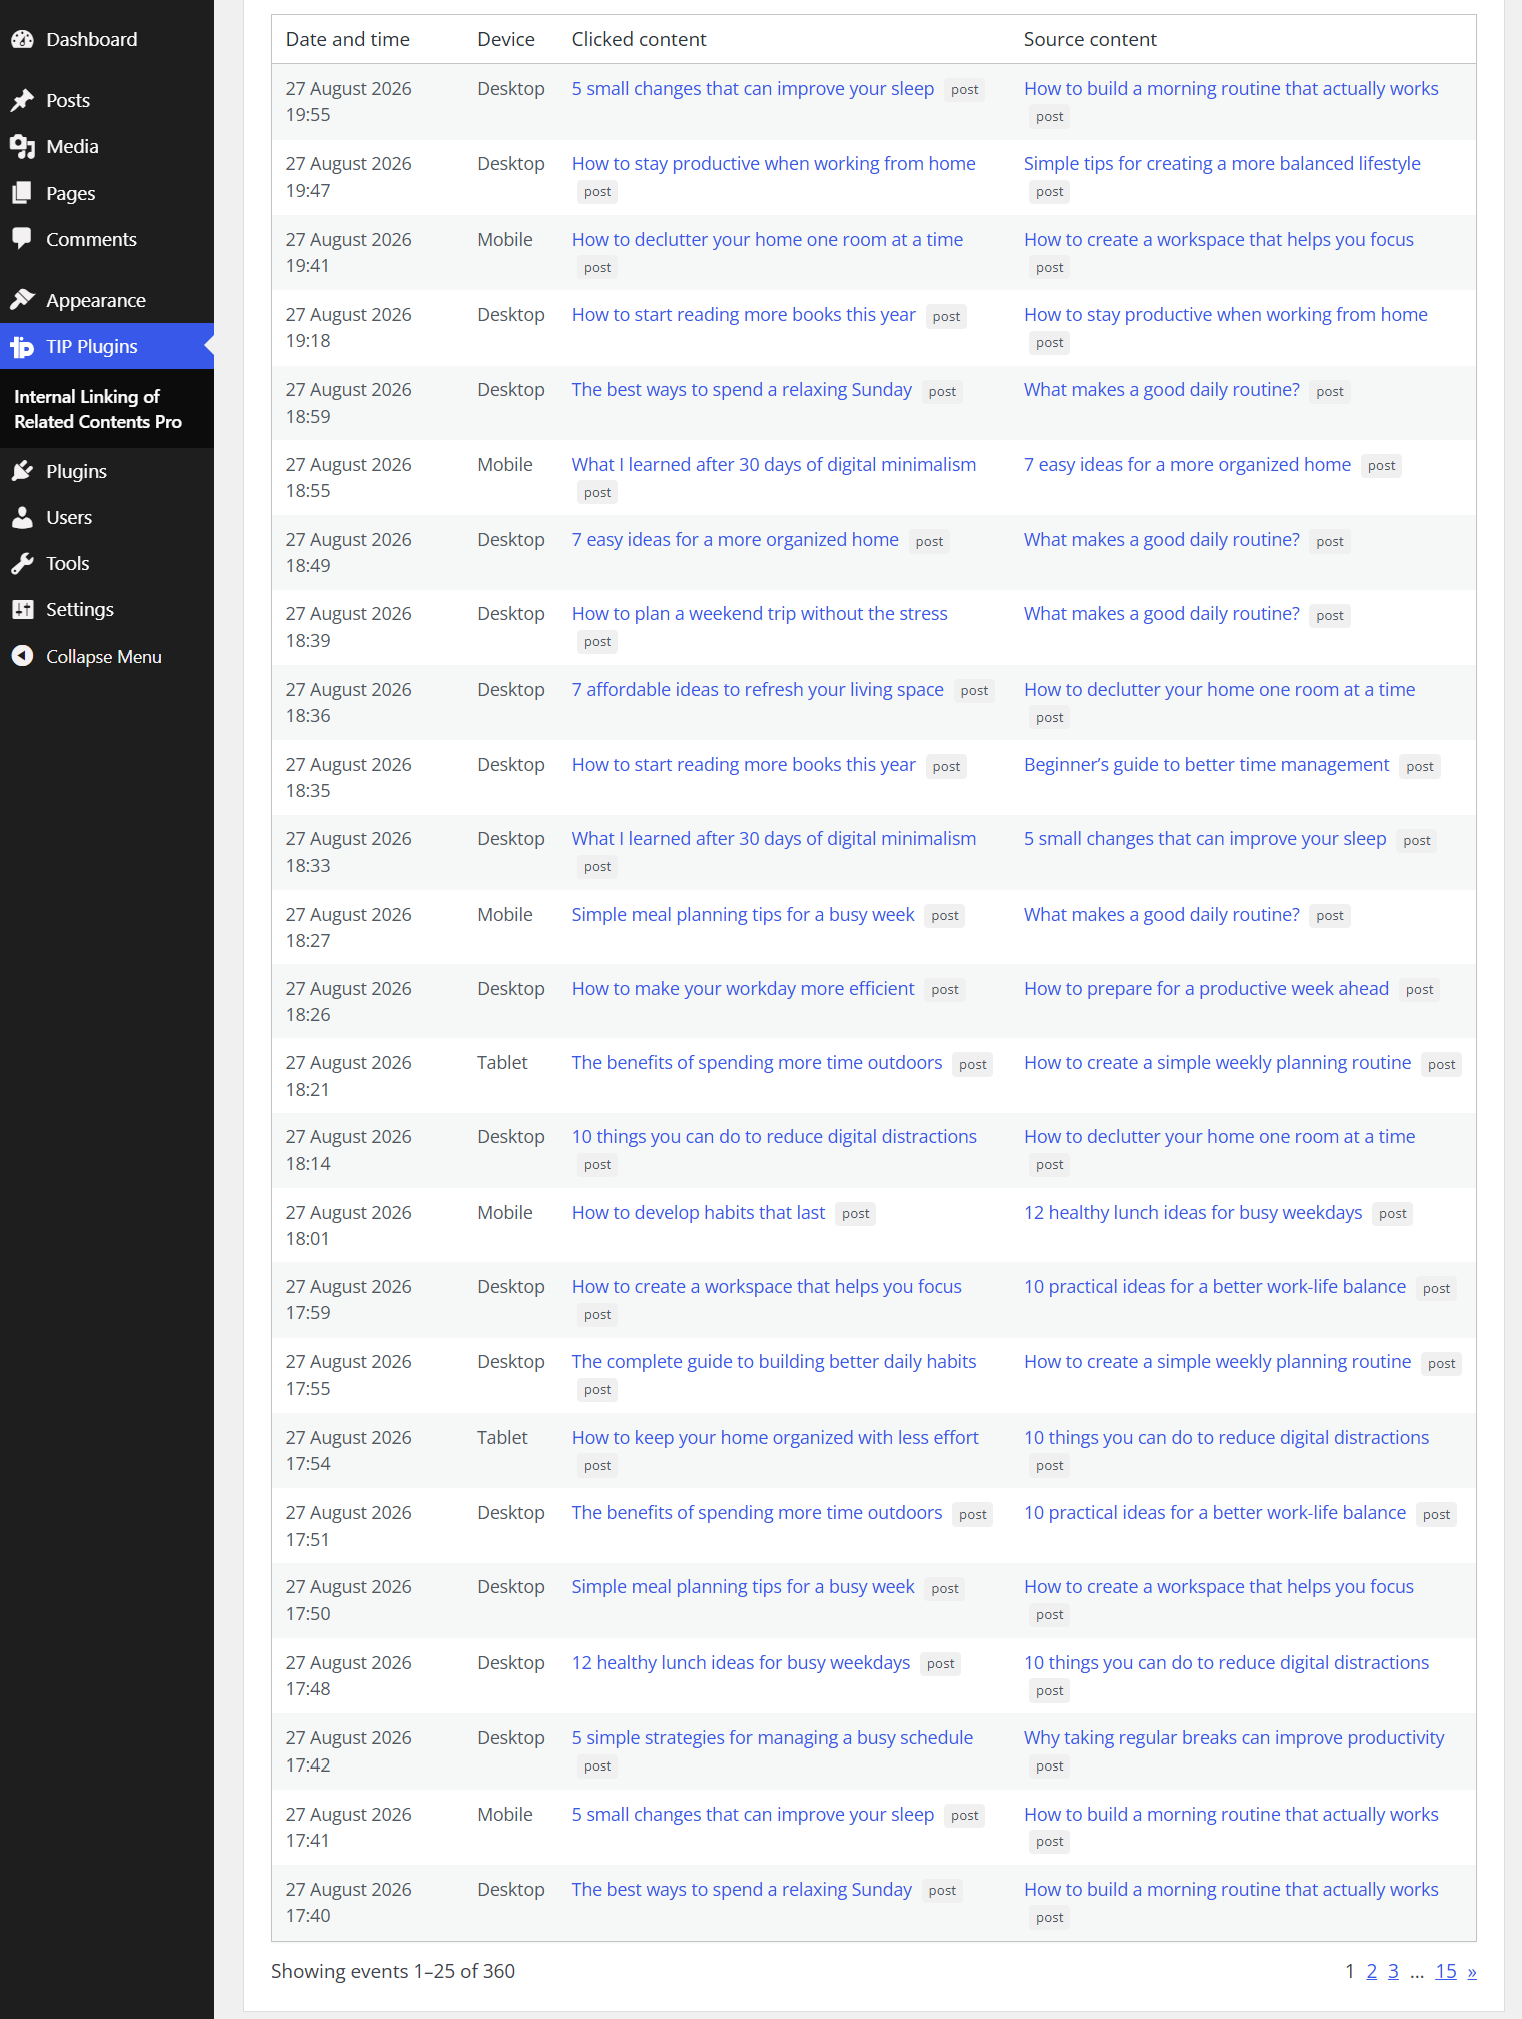Viewport: 1522px width, 2019px height.
Task: Collapse the sidebar with Collapse Menu arrow
Action: tap(22, 656)
